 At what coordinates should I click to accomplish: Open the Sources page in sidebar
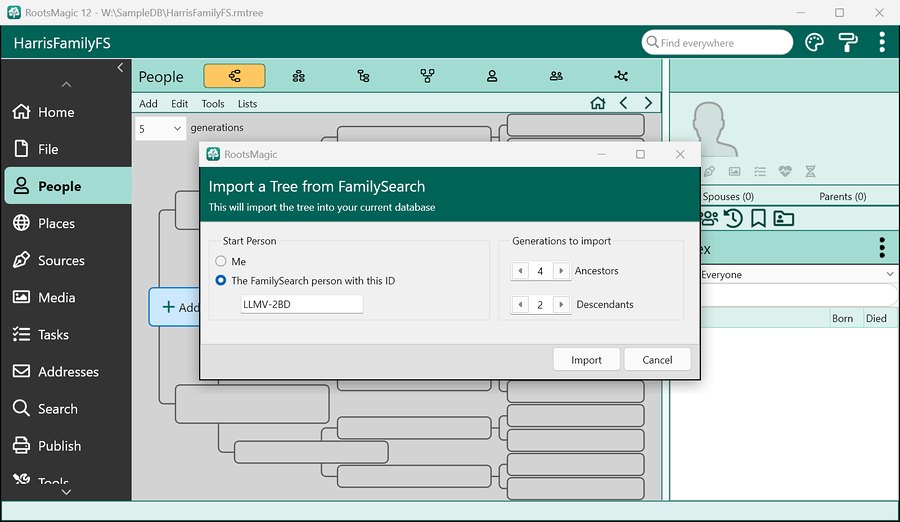coord(68,260)
